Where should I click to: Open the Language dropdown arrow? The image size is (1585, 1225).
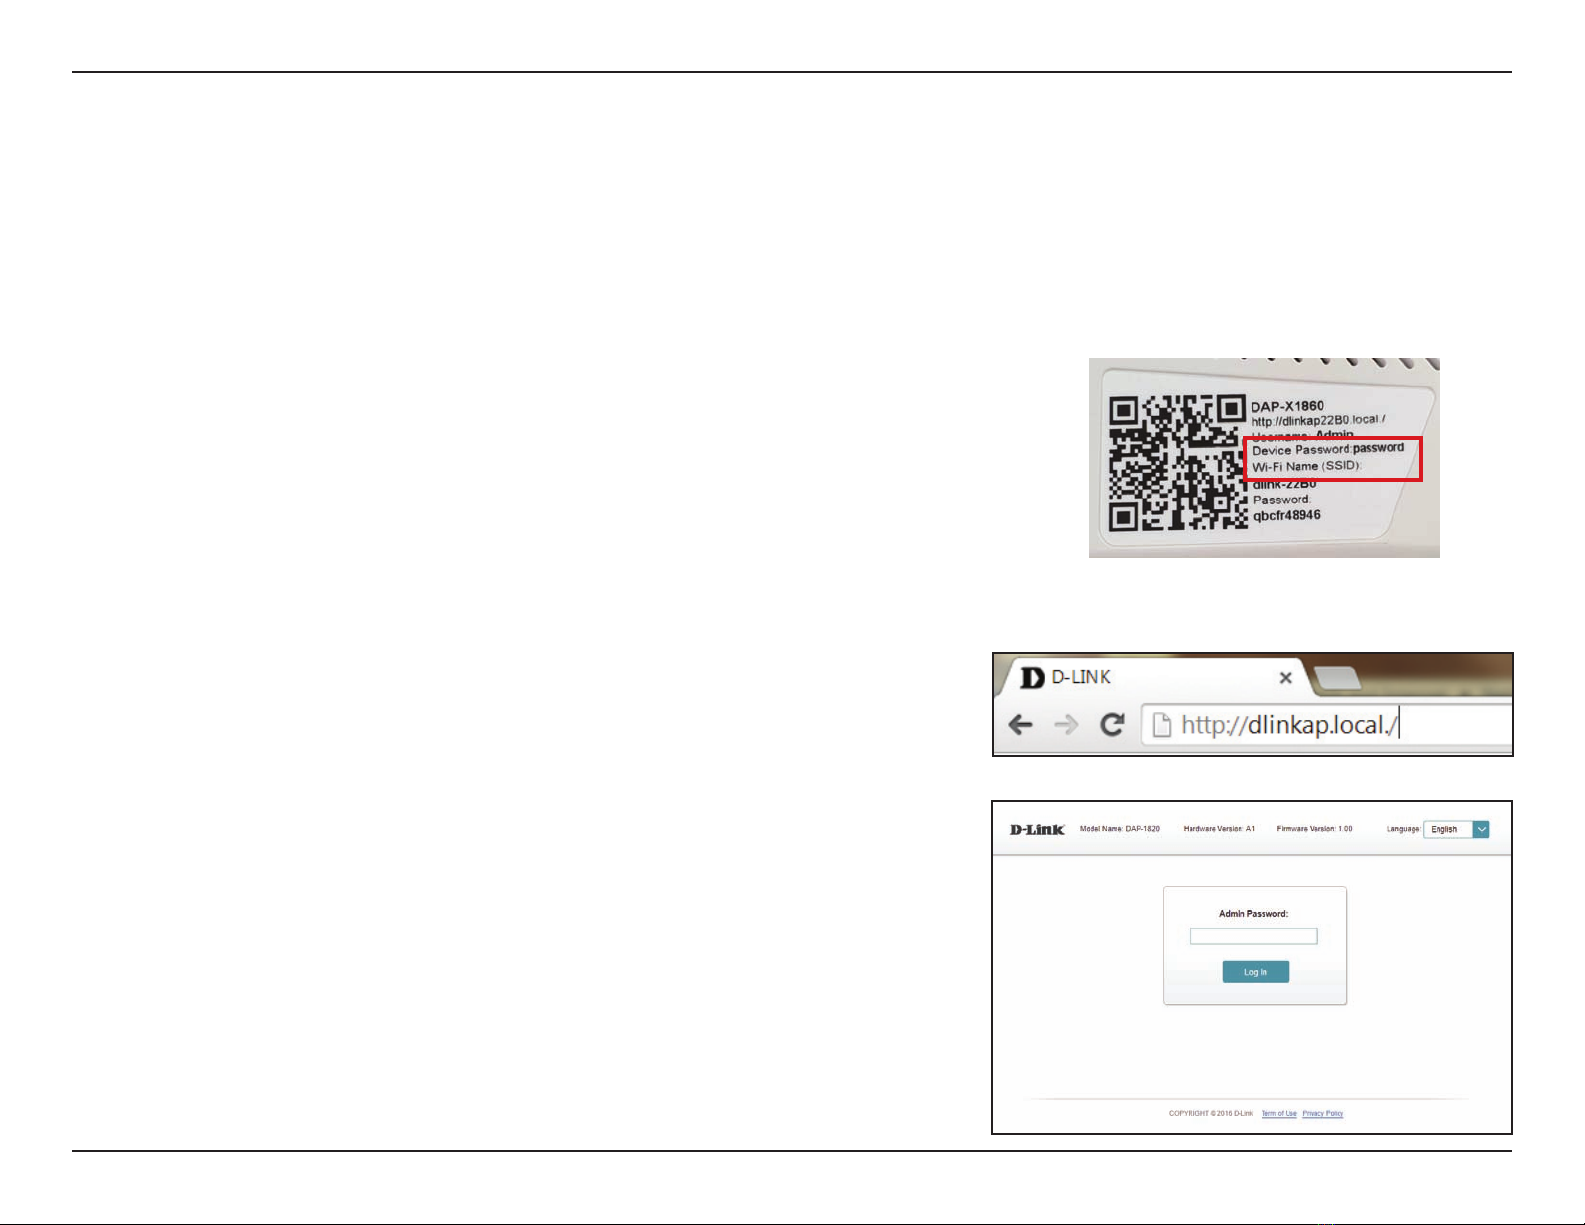tap(1481, 829)
